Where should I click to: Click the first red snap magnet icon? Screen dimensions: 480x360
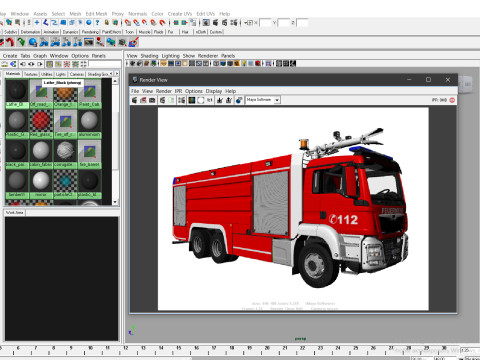click(128, 23)
